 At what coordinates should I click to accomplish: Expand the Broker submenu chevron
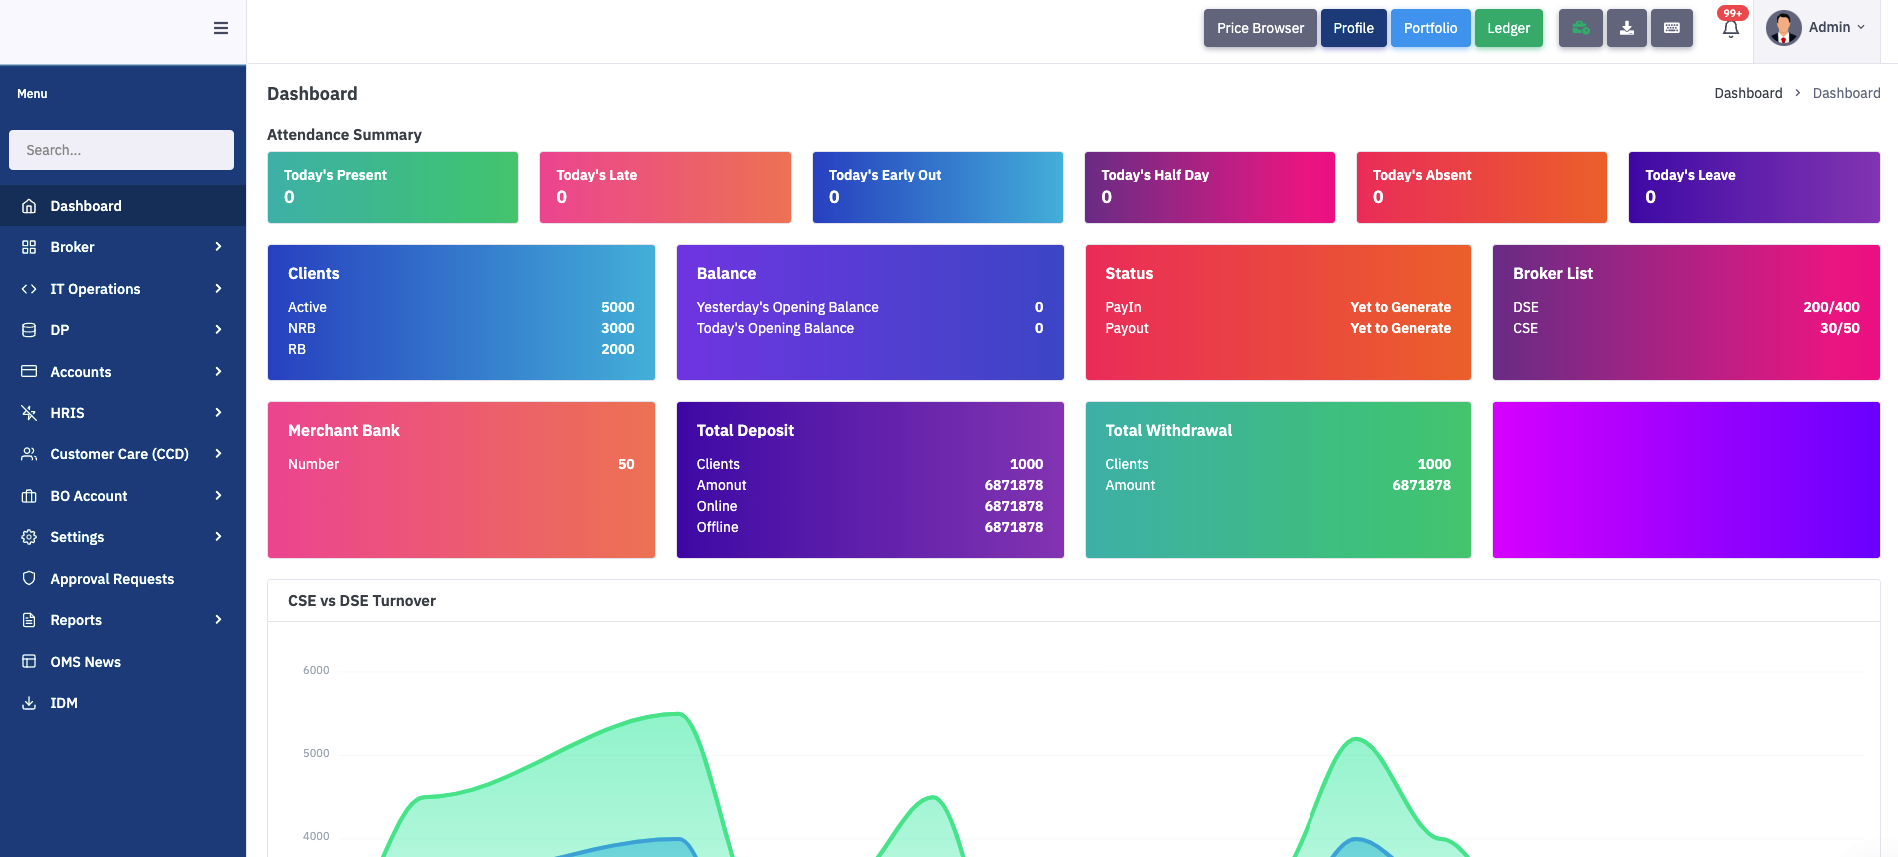point(218,247)
